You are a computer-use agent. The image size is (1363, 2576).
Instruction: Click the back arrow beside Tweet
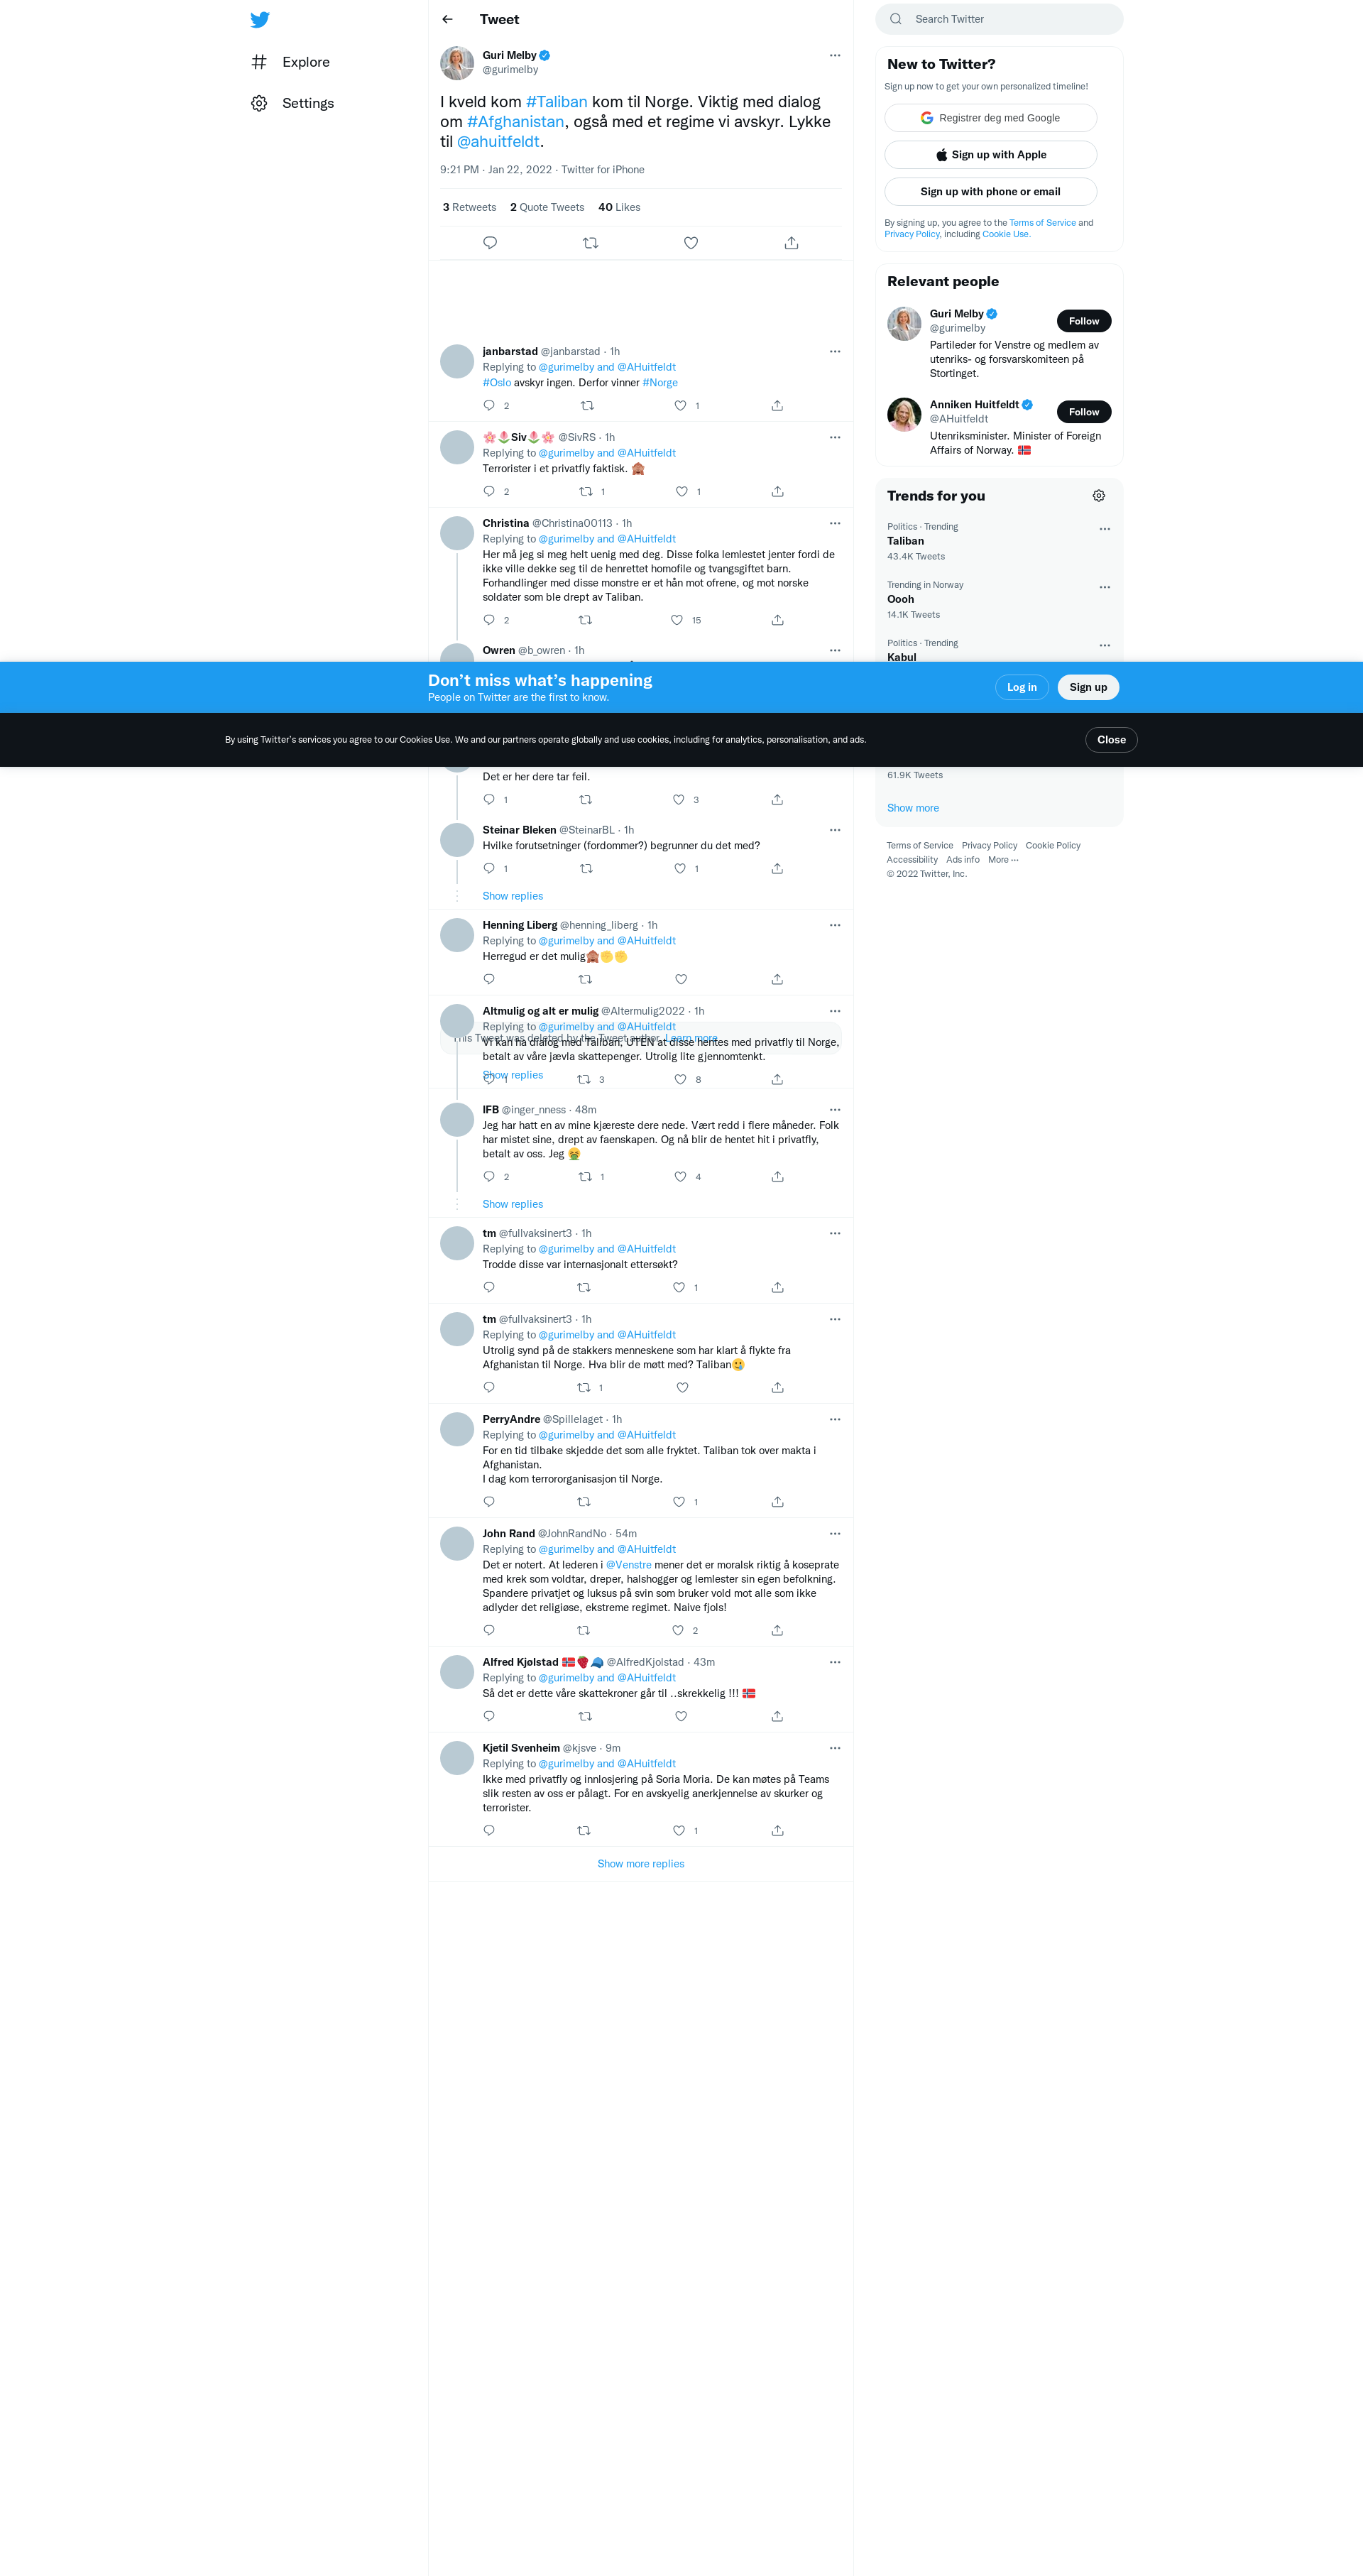coord(447,19)
